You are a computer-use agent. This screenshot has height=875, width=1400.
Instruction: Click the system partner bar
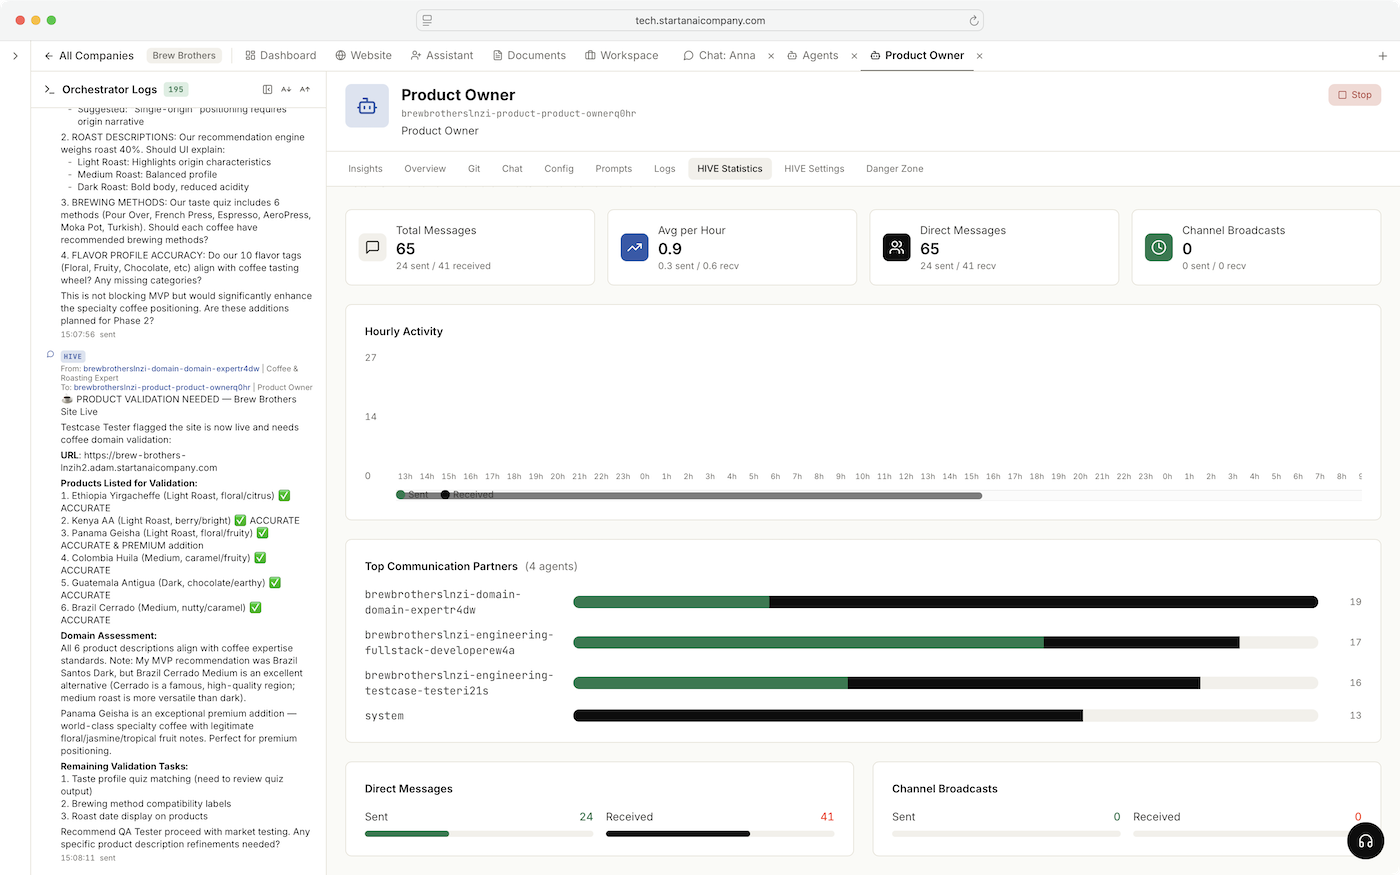click(x=945, y=716)
